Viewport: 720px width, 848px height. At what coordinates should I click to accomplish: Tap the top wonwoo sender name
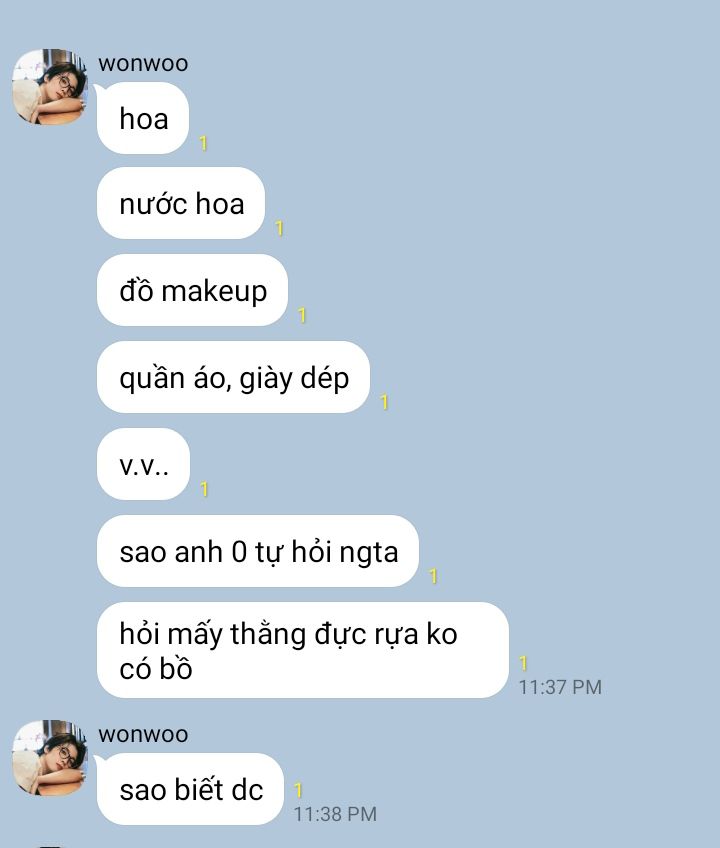click(x=143, y=64)
